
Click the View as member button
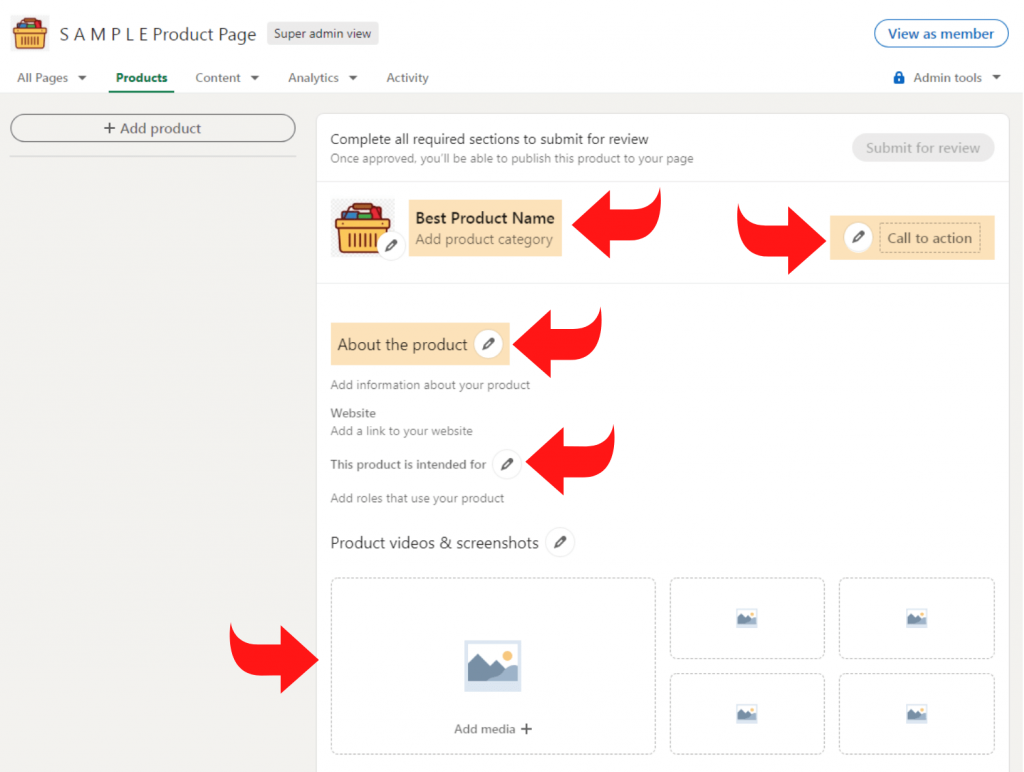click(941, 33)
